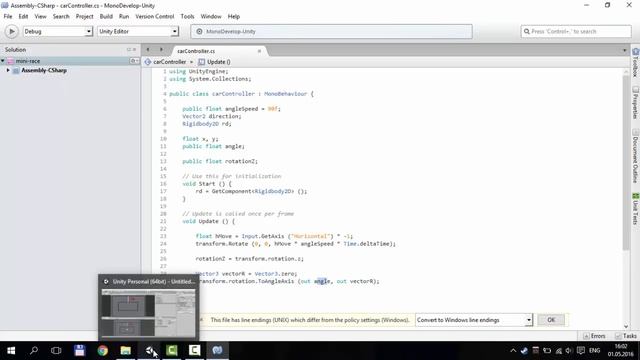Open the Tools menu

tap(187, 16)
